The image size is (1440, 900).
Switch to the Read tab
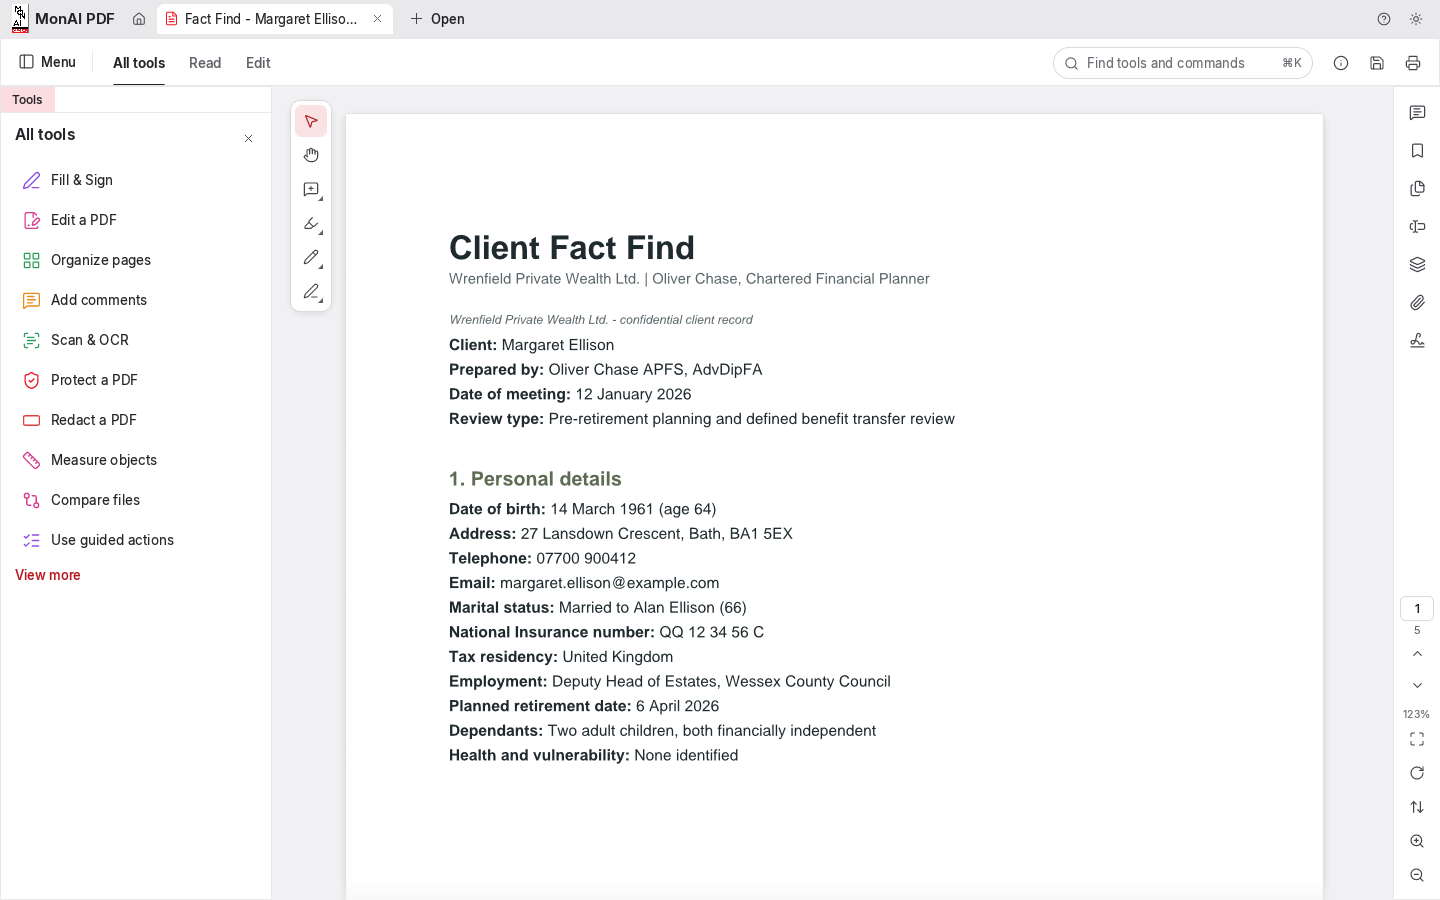(205, 63)
